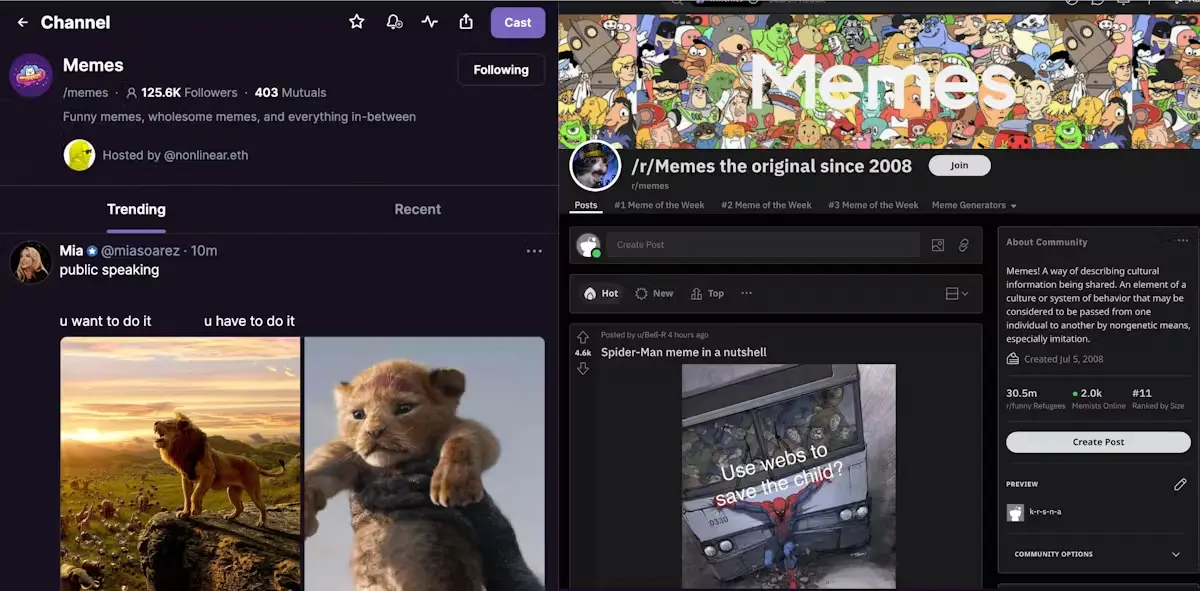This screenshot has height=591, width=1200.
Task: Open the Spider-Man bus meme image
Action: coord(789,476)
